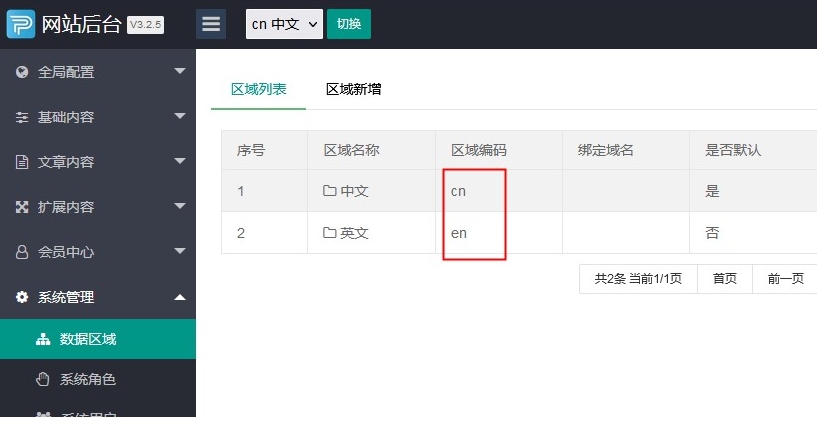817x421 pixels.
Task: Click the globe icon beside 全局配置
Action: pyautogui.click(x=22, y=72)
